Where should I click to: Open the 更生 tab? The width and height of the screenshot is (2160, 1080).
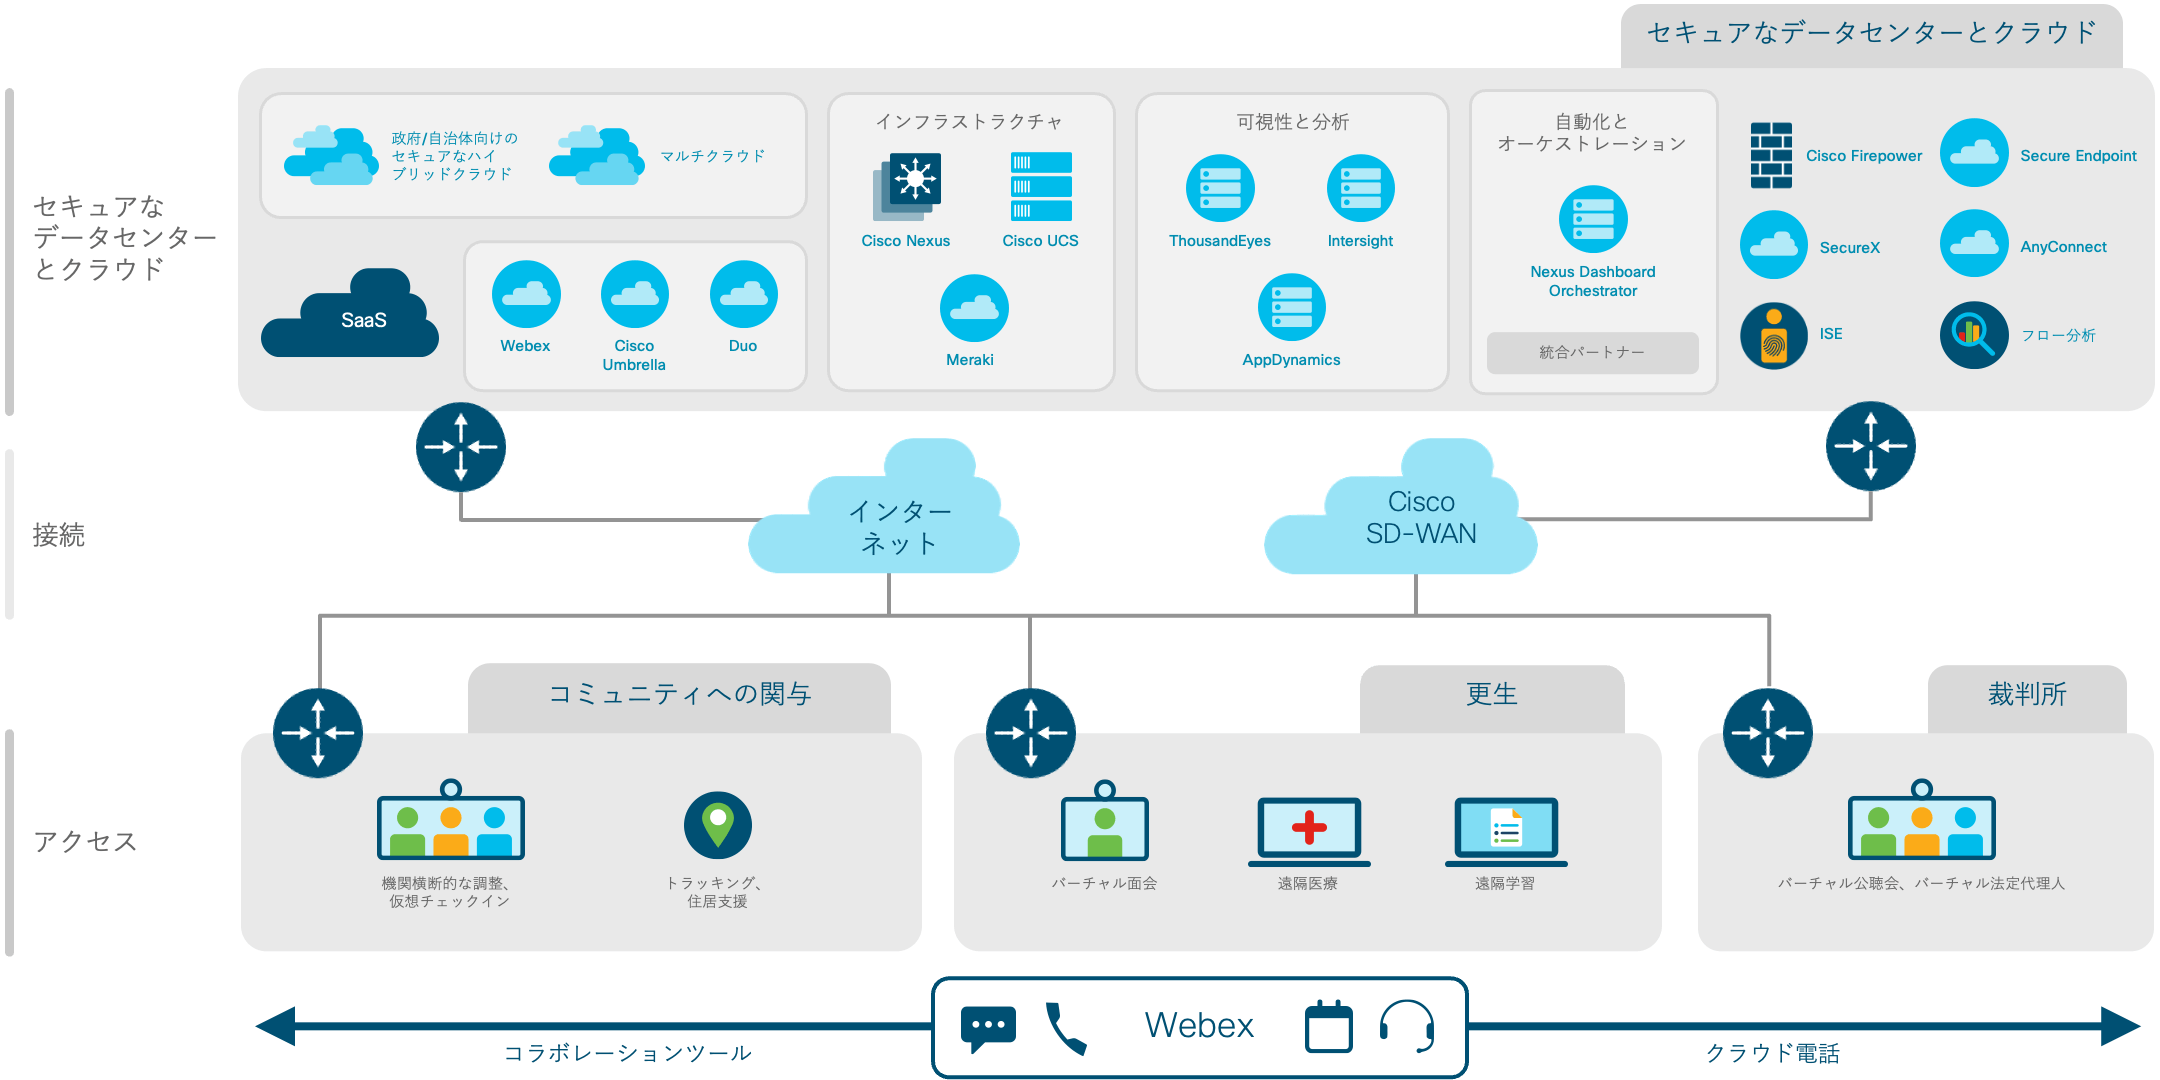(1492, 698)
